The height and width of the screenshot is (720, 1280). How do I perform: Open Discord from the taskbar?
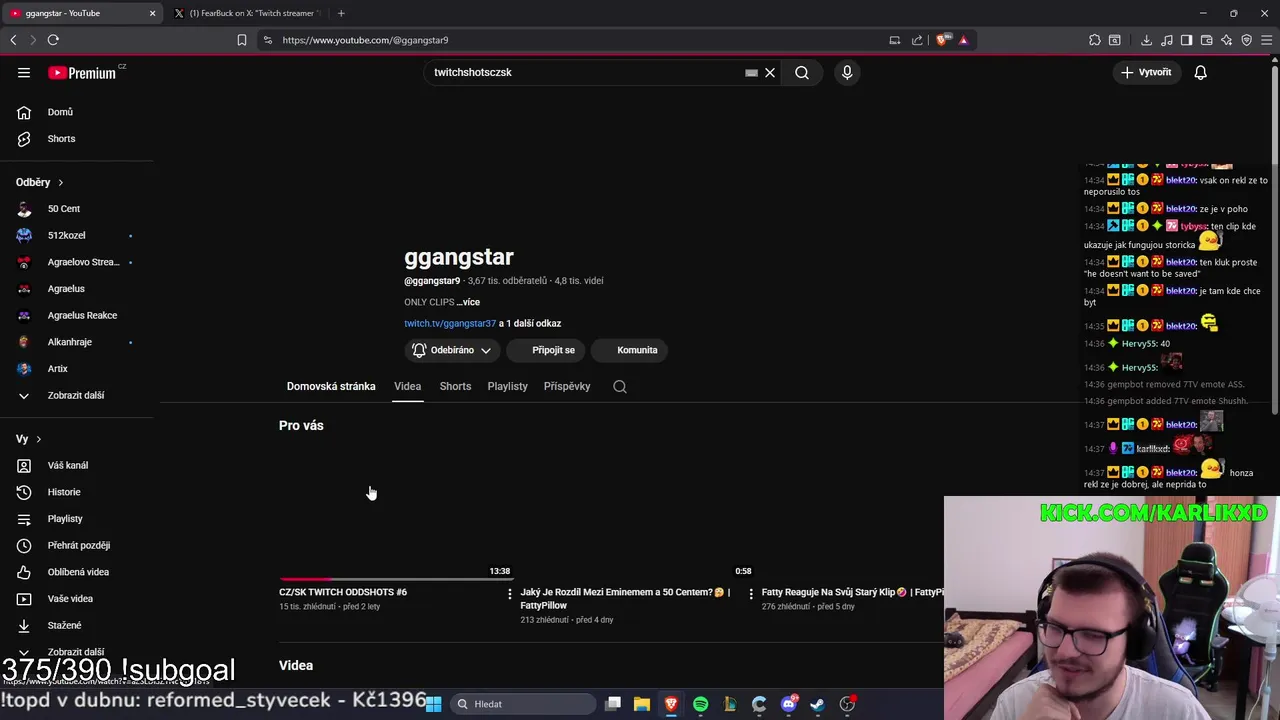click(788, 704)
